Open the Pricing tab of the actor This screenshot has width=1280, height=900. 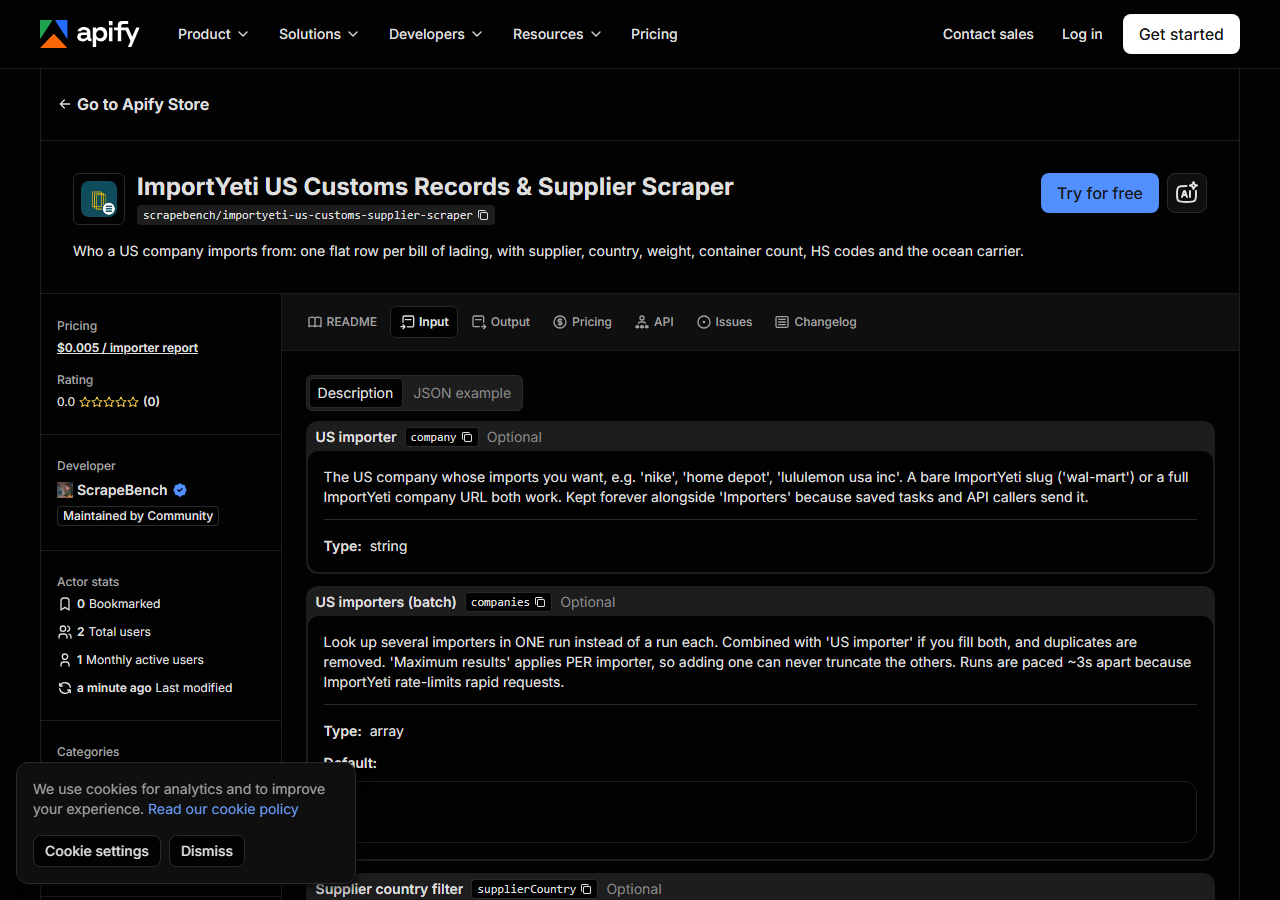pyautogui.click(x=582, y=322)
